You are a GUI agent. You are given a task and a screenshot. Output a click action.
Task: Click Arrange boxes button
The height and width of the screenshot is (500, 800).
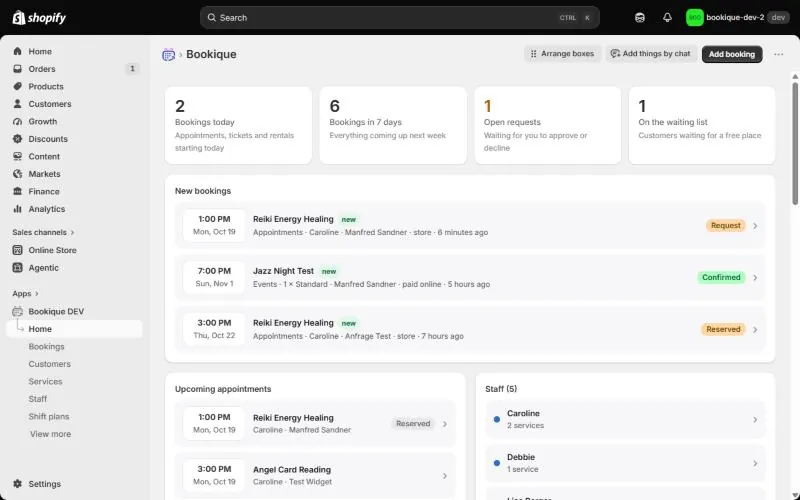562,54
